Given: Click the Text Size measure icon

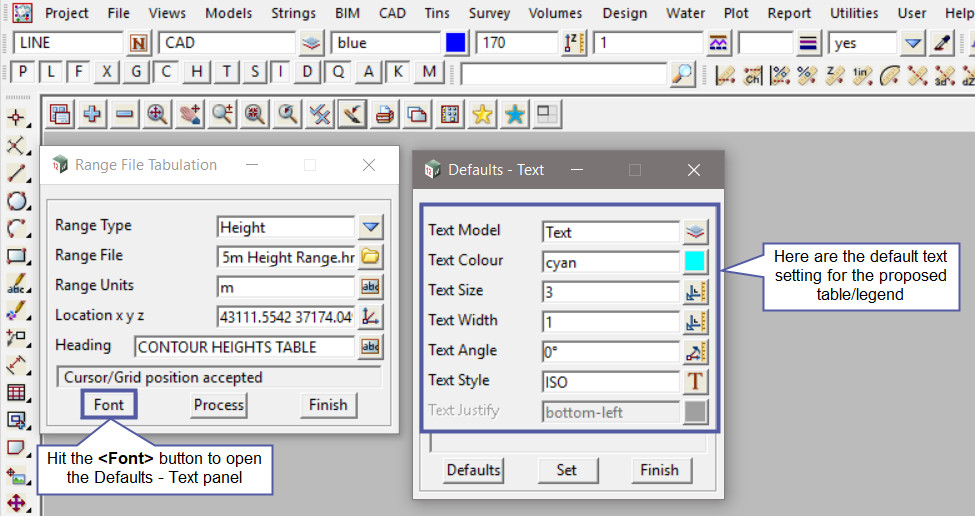Looking at the screenshot, I should (695, 291).
